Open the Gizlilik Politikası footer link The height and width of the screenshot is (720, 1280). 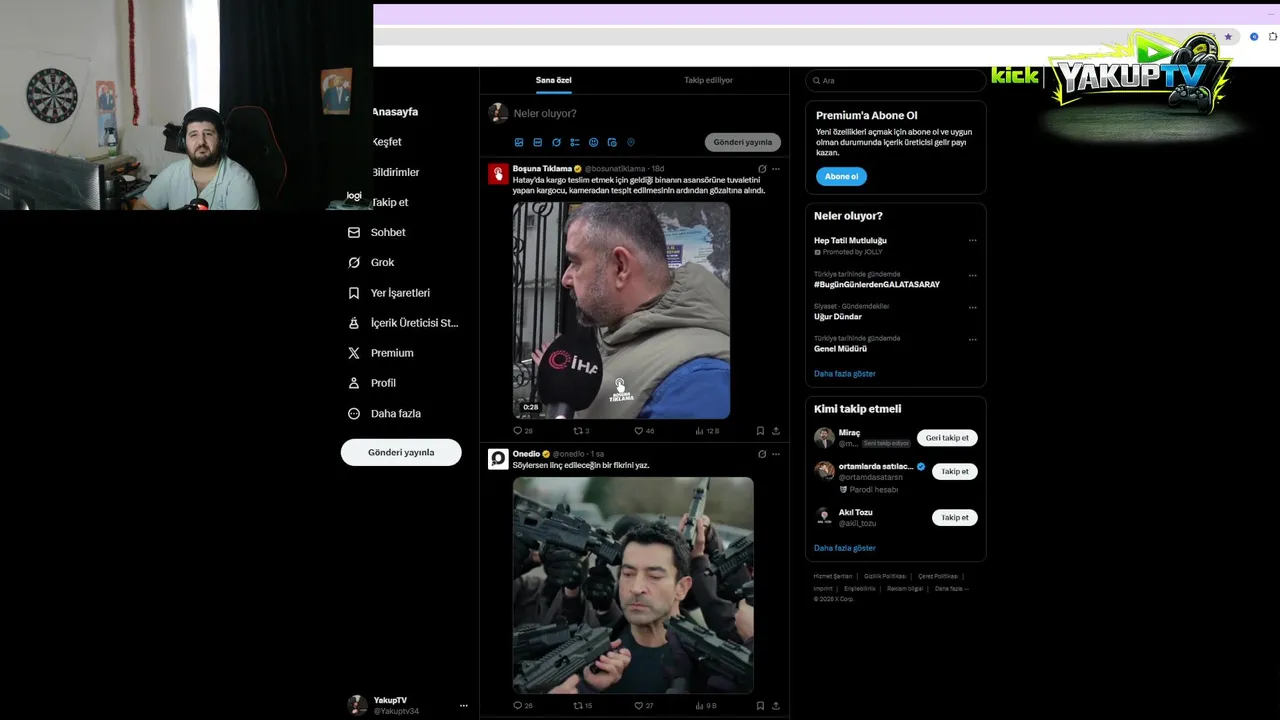click(x=885, y=576)
